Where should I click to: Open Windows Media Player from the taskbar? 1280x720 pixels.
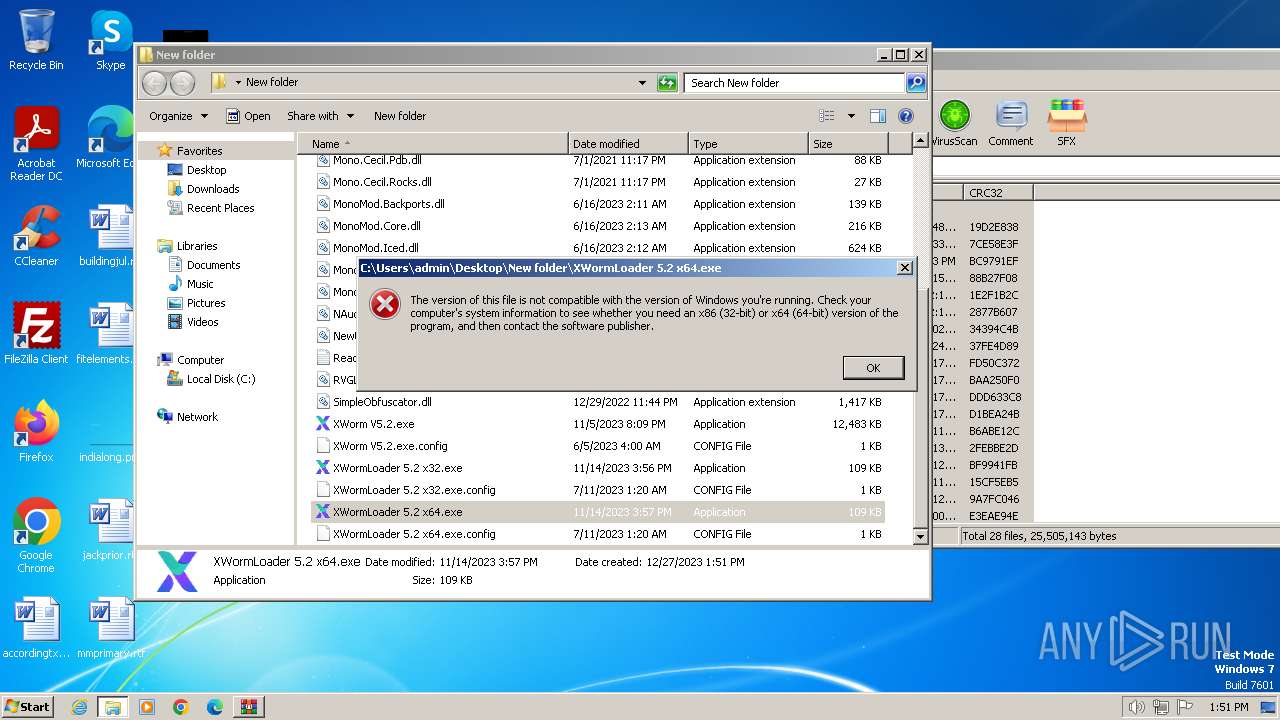(x=147, y=707)
